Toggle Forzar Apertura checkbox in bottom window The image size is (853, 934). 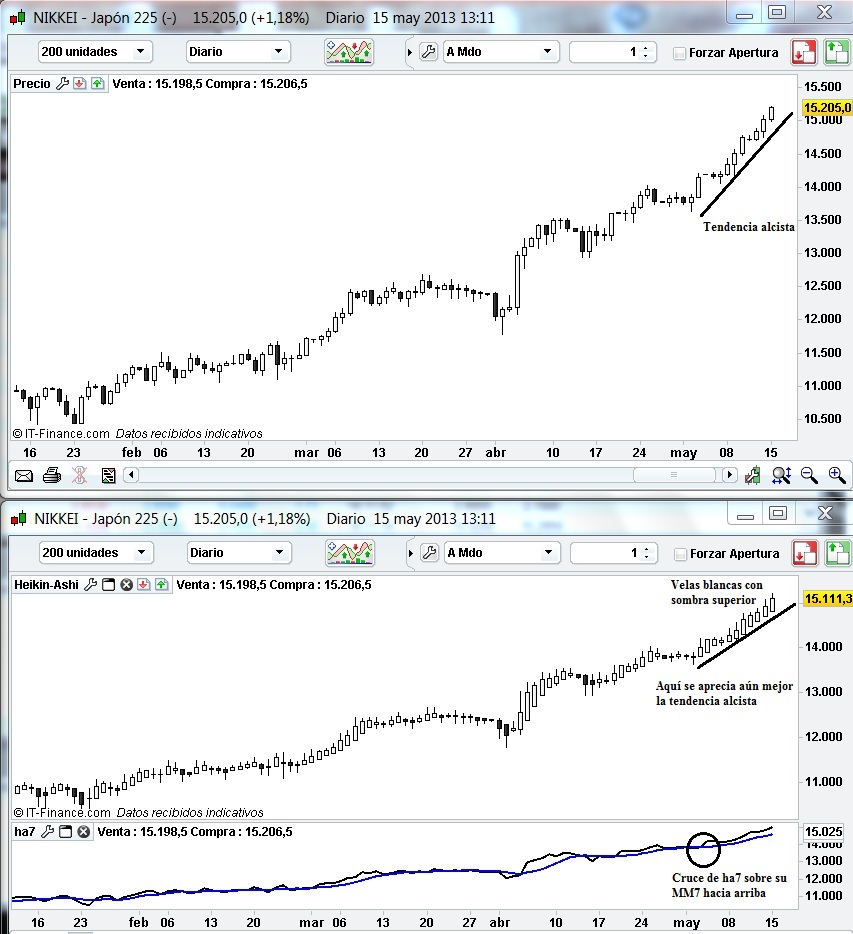click(680, 554)
